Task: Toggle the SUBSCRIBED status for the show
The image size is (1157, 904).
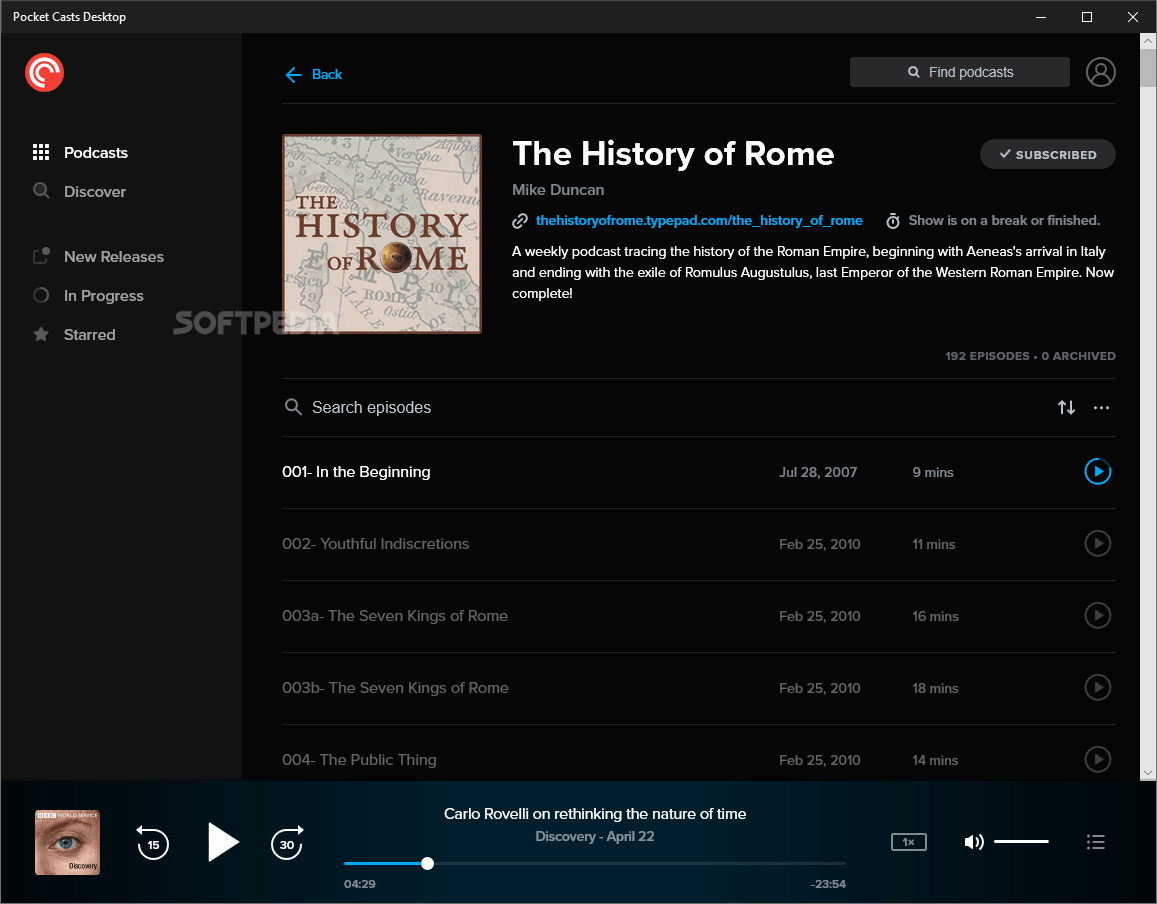Action: coord(1047,154)
